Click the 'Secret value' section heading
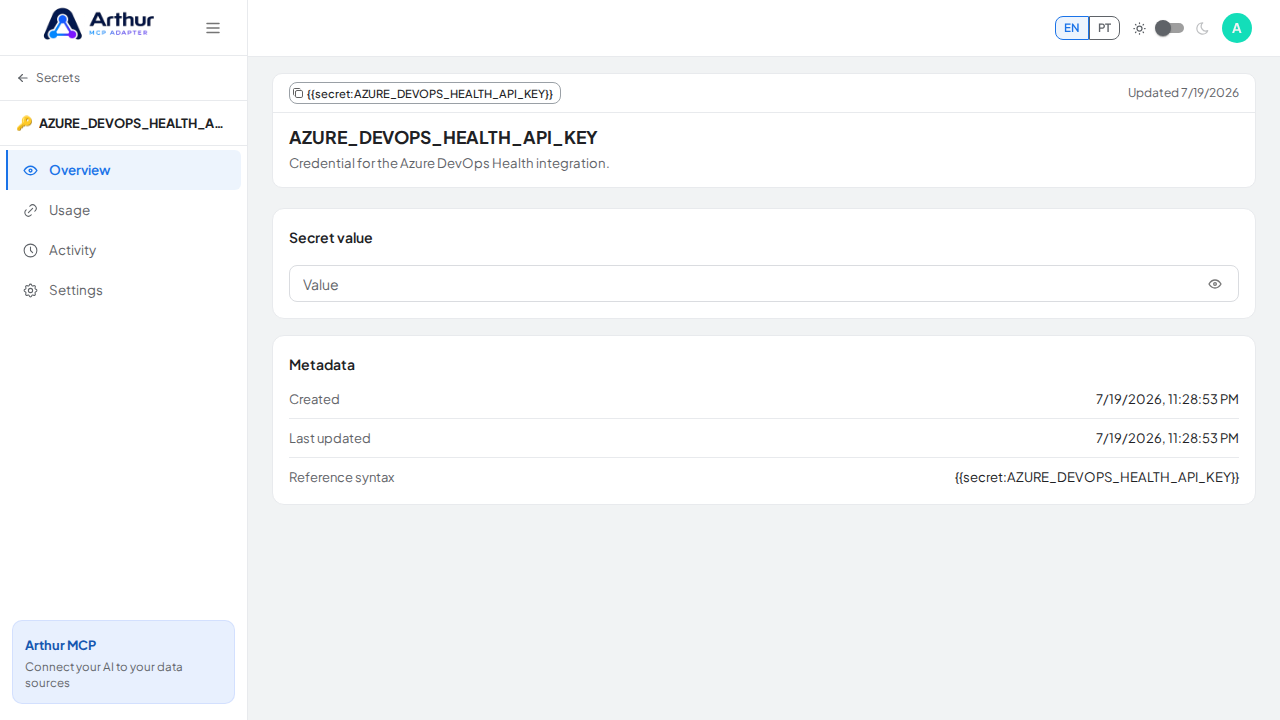Screen dimensions: 1280x720 (x=331, y=238)
